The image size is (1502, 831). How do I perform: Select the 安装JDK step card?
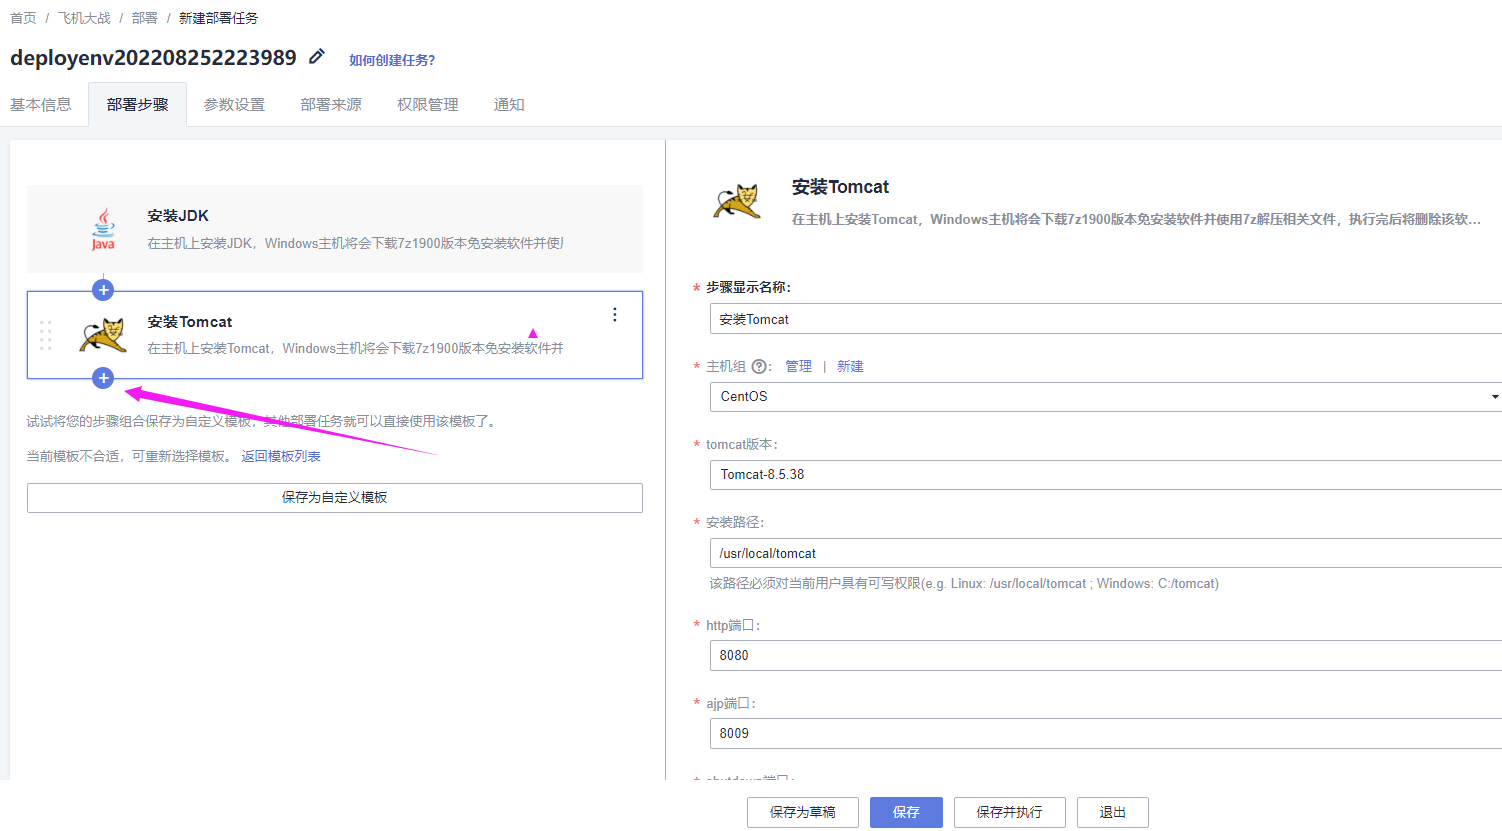[335, 229]
